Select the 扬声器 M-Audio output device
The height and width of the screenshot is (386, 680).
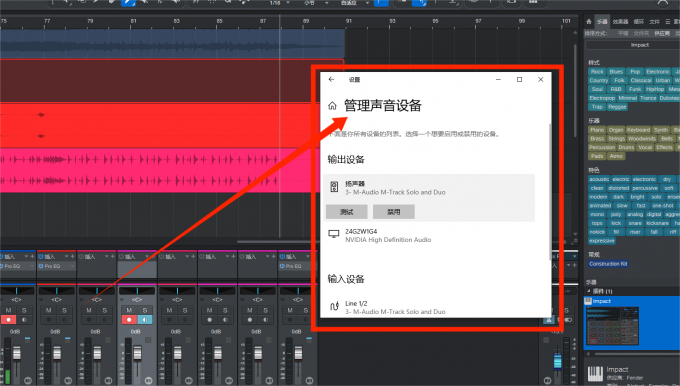(x=429, y=188)
